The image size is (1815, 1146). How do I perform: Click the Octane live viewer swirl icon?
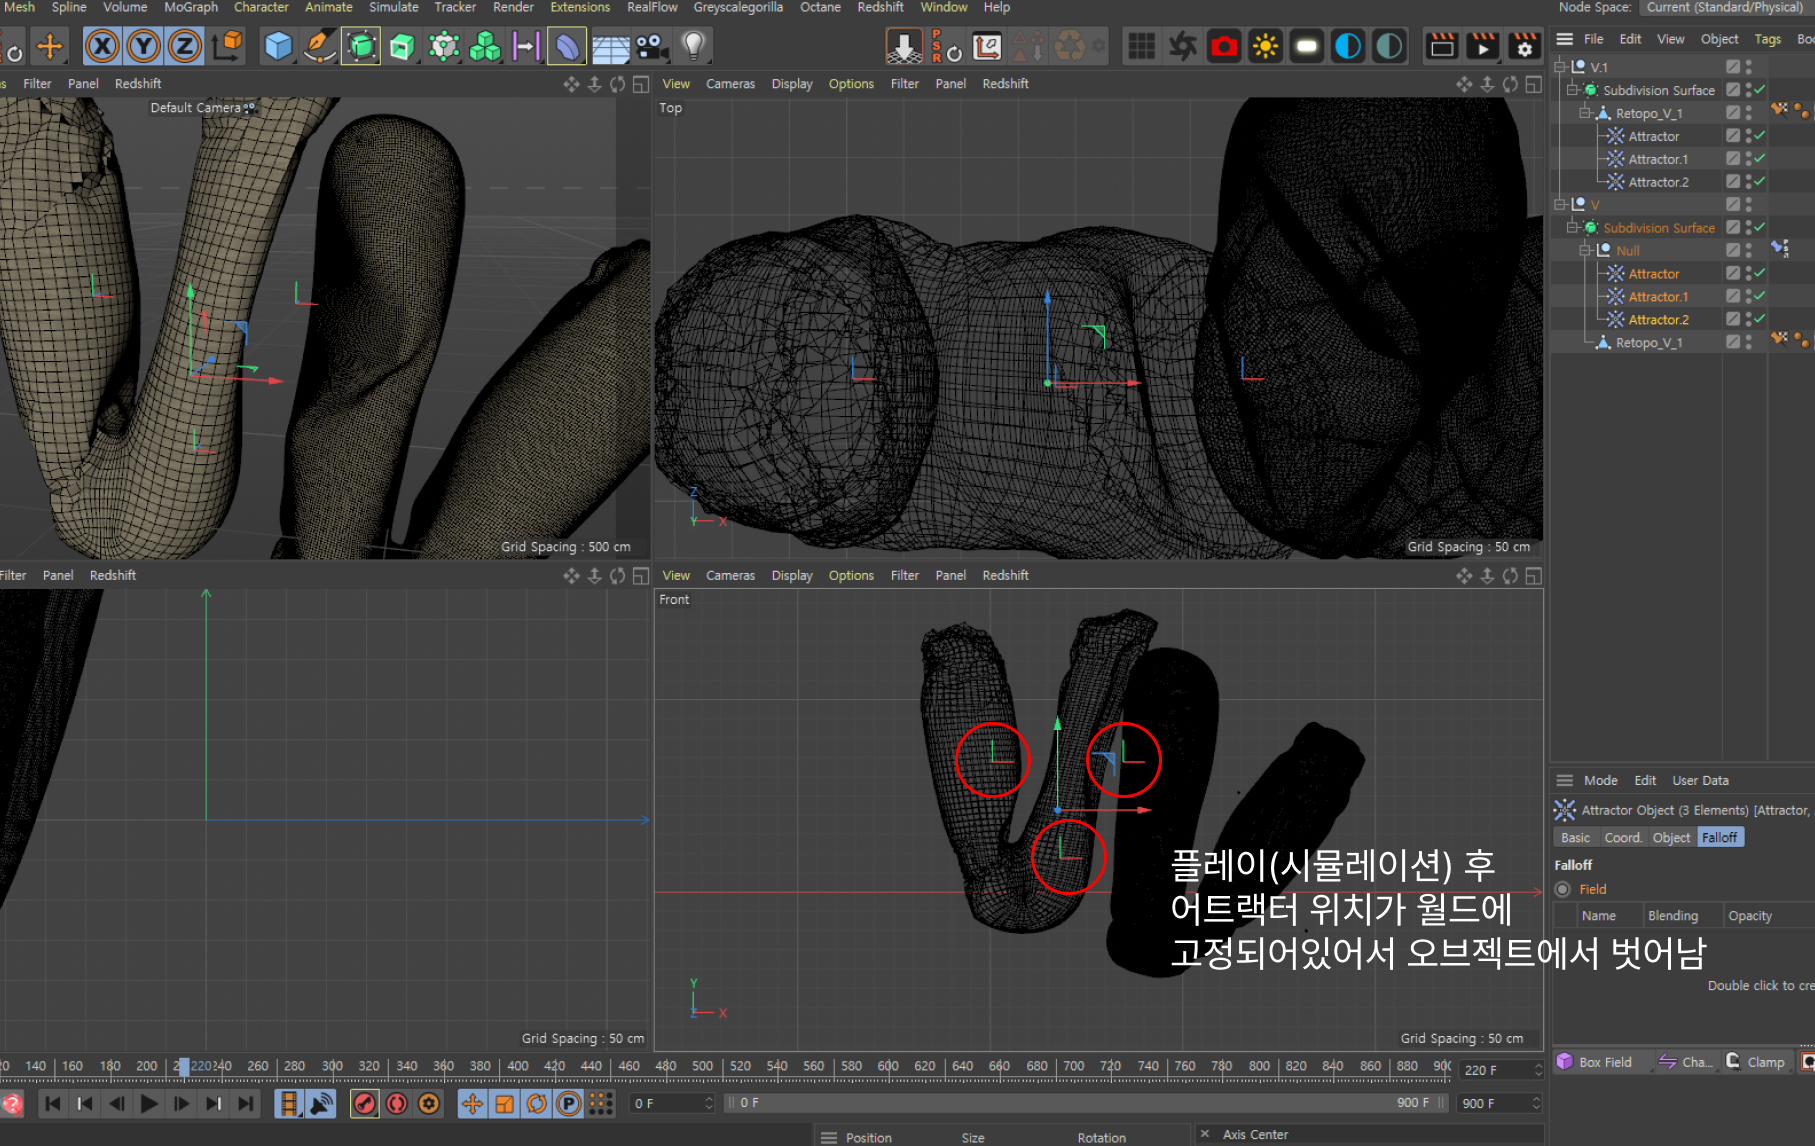click(x=1183, y=46)
